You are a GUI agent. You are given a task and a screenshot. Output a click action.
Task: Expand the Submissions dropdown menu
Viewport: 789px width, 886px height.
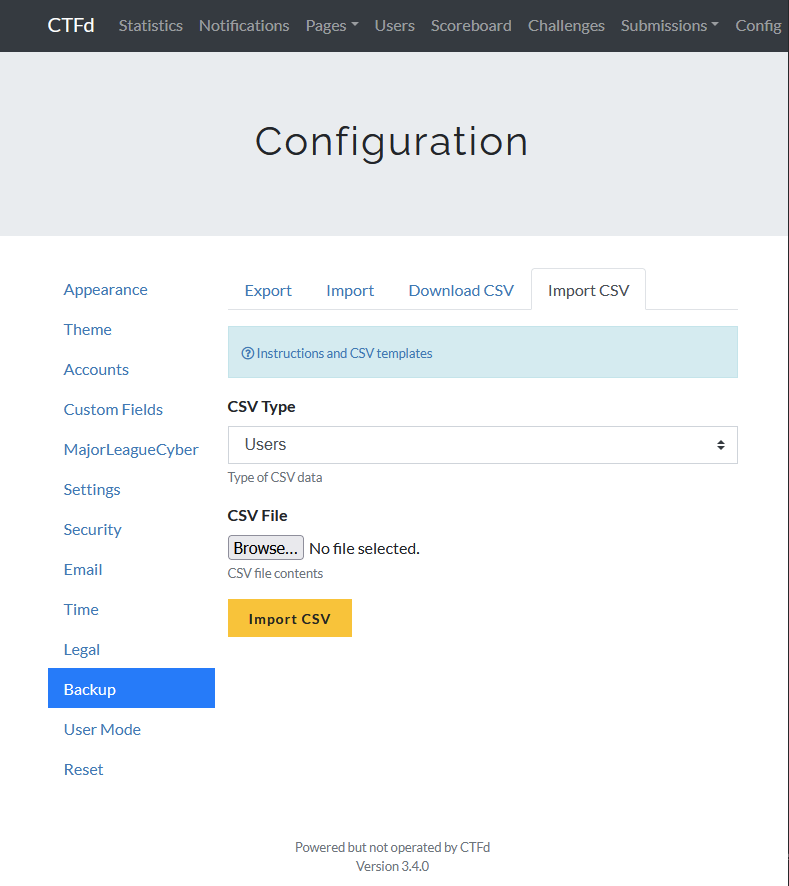point(669,26)
